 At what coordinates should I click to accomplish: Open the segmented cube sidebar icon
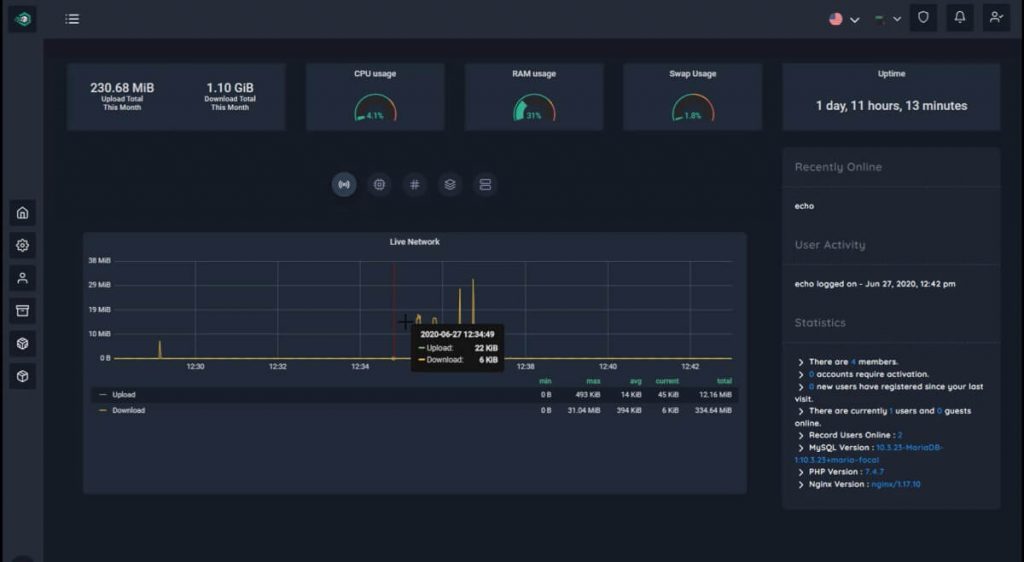coord(22,343)
